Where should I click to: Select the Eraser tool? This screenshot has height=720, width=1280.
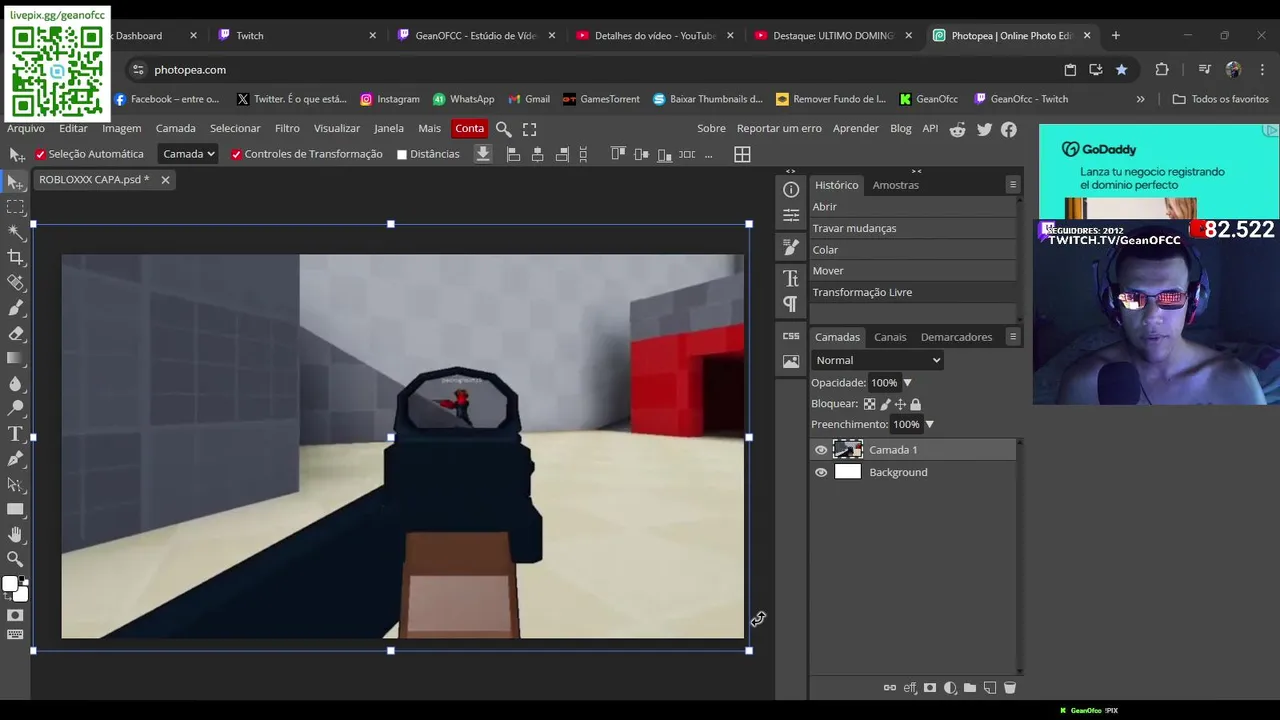click(15, 333)
